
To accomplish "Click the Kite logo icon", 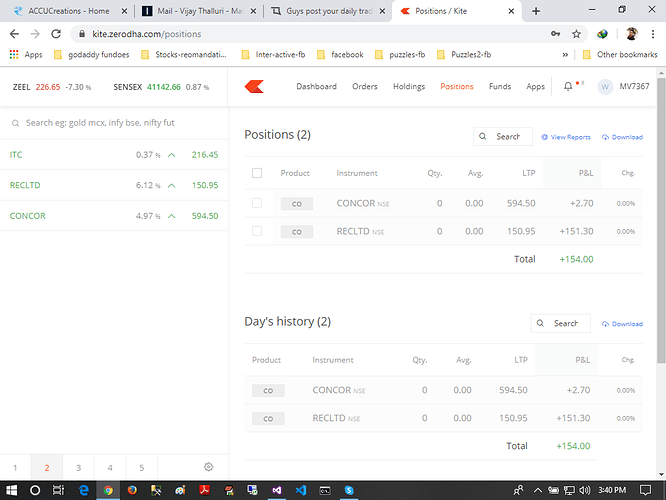I will tap(254, 86).
